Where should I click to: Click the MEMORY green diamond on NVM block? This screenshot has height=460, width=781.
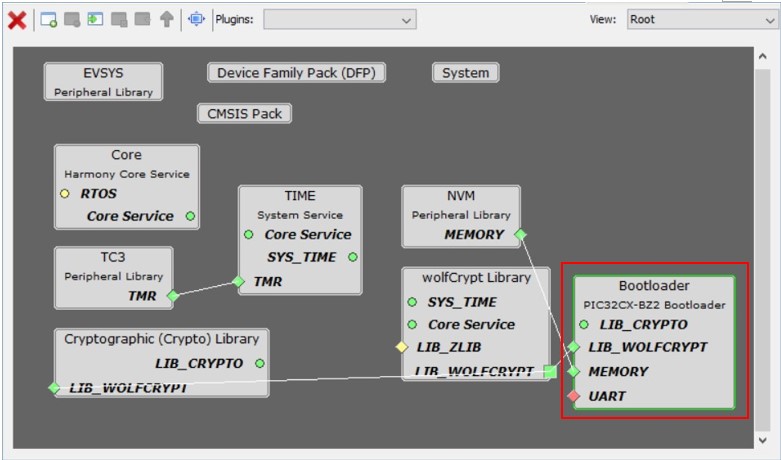[521, 234]
